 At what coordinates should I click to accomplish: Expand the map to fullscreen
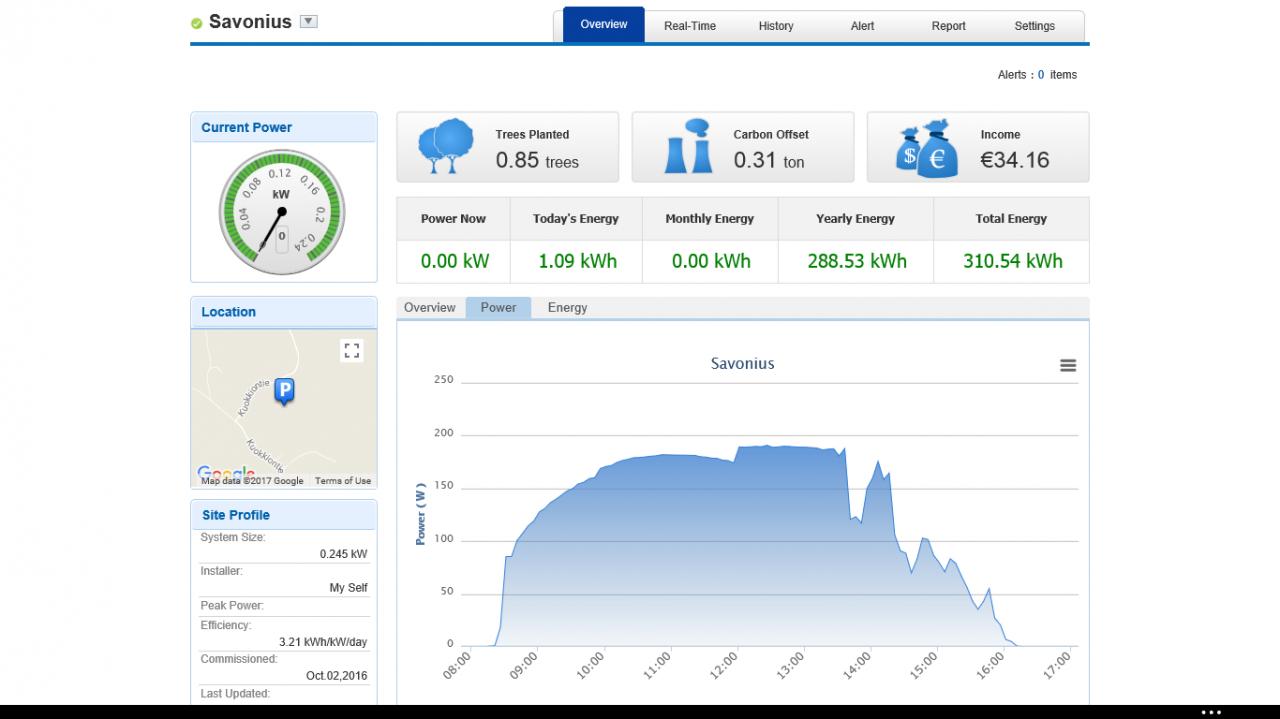[x=351, y=350]
